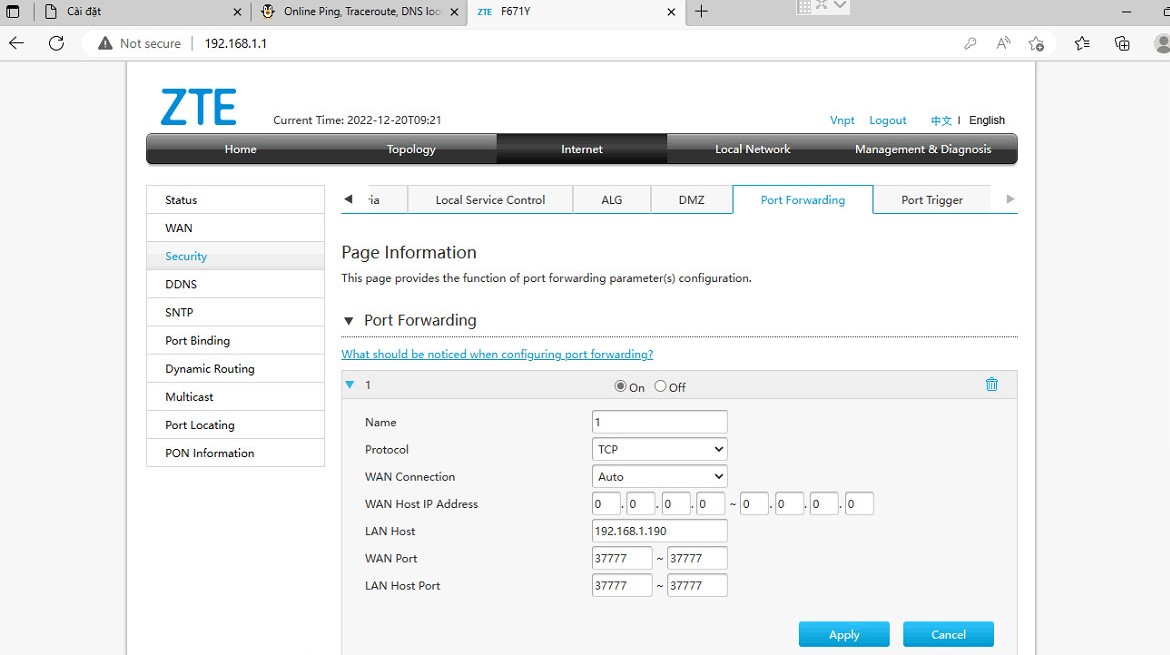This screenshot has height=655, width=1170.
Task: Open browser Collections icon
Action: pos(1122,43)
